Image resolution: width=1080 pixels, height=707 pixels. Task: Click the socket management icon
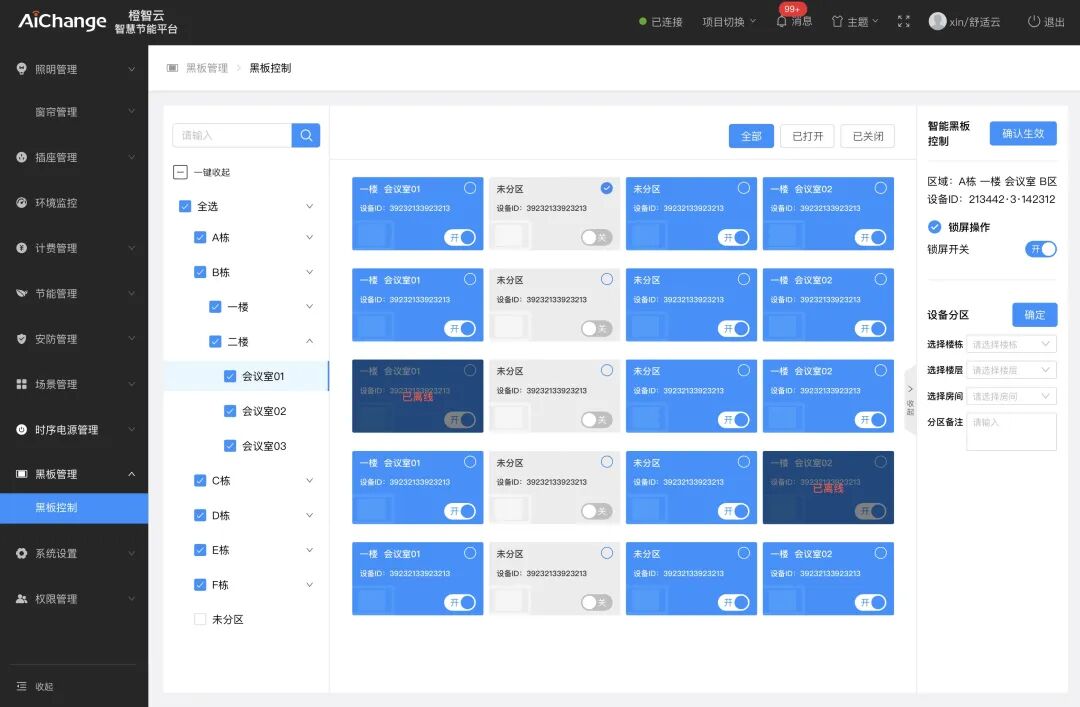pyautogui.click(x=21, y=157)
